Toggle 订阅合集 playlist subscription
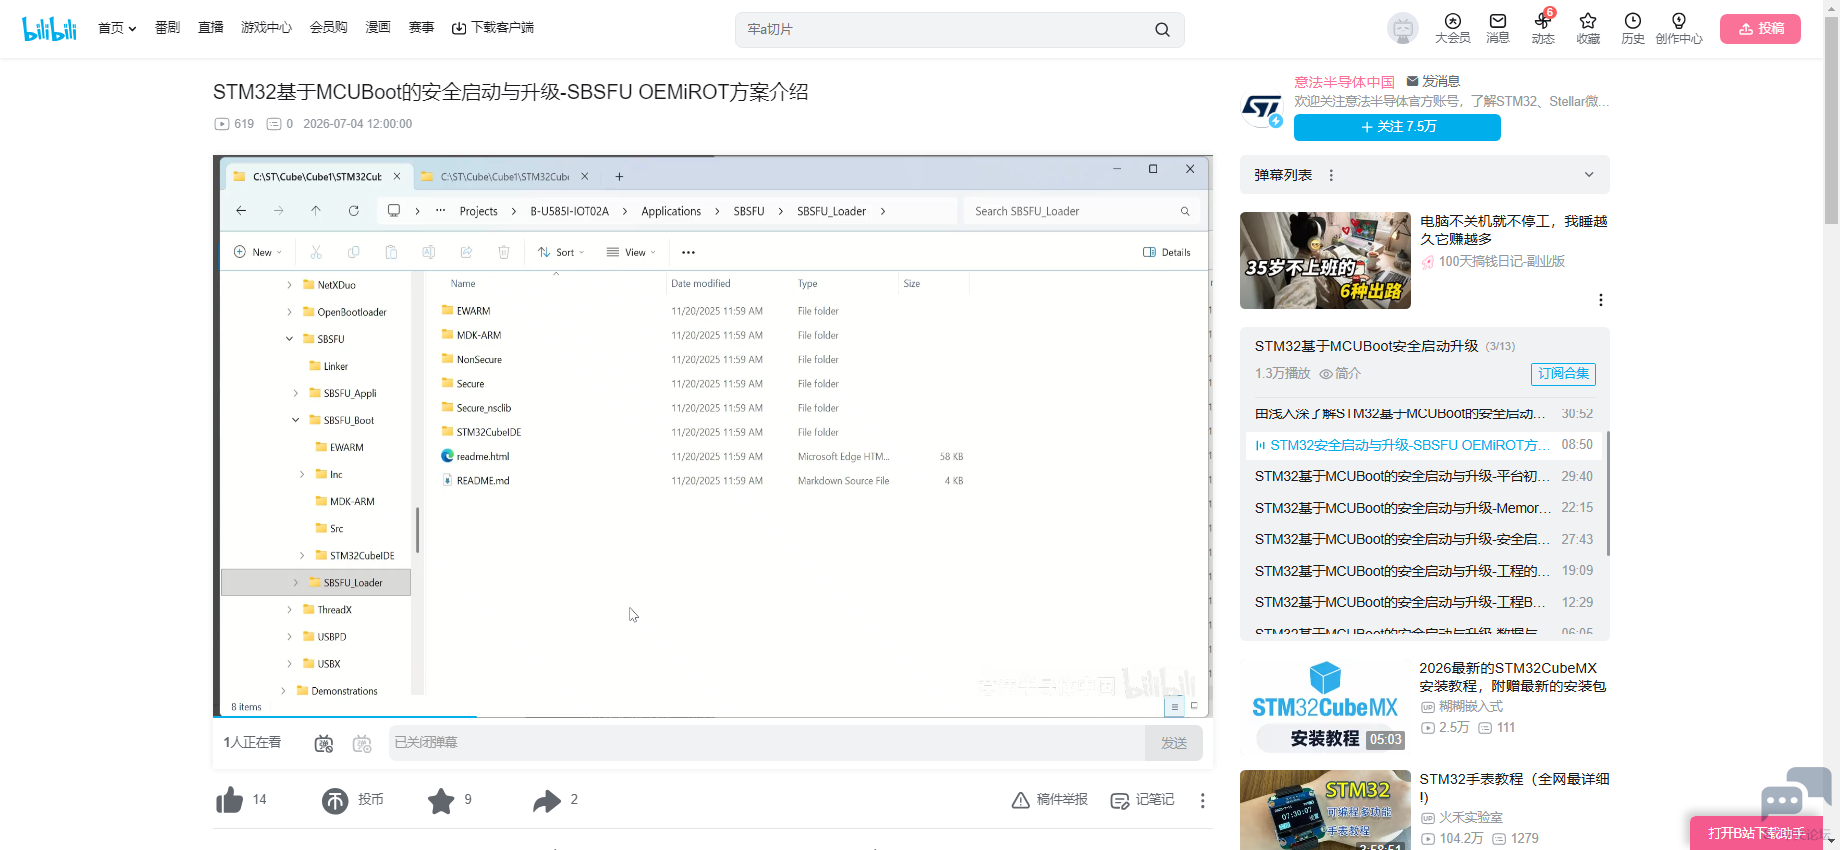The width and height of the screenshot is (1840, 850). click(x=1563, y=374)
